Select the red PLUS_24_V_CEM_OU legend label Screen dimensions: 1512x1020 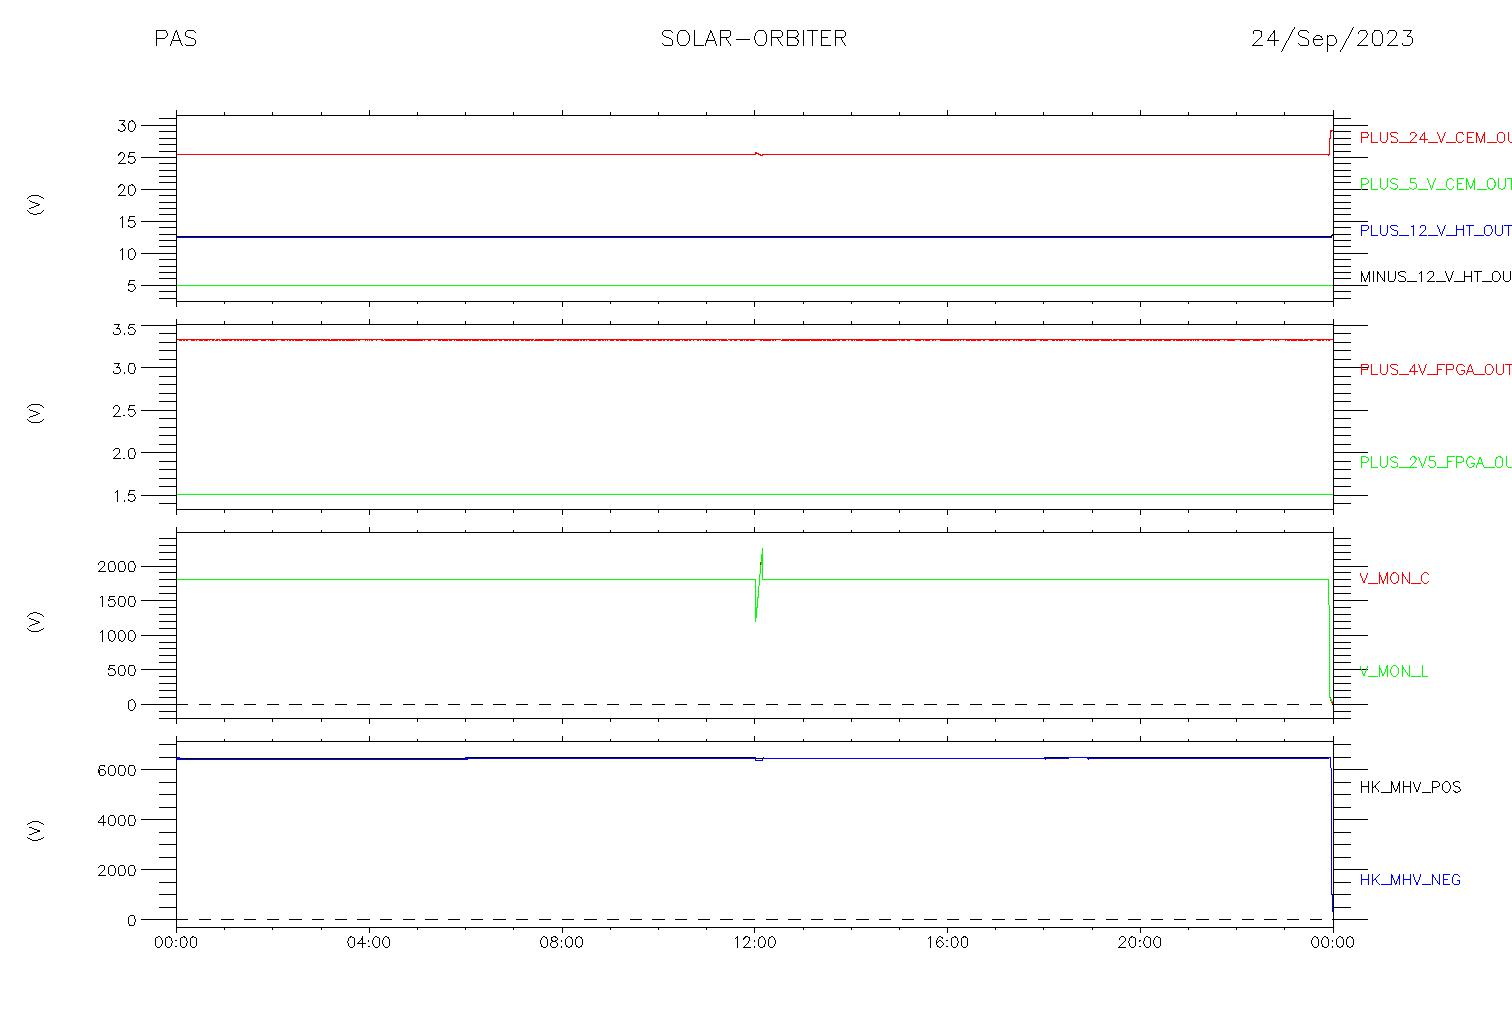coord(1435,138)
